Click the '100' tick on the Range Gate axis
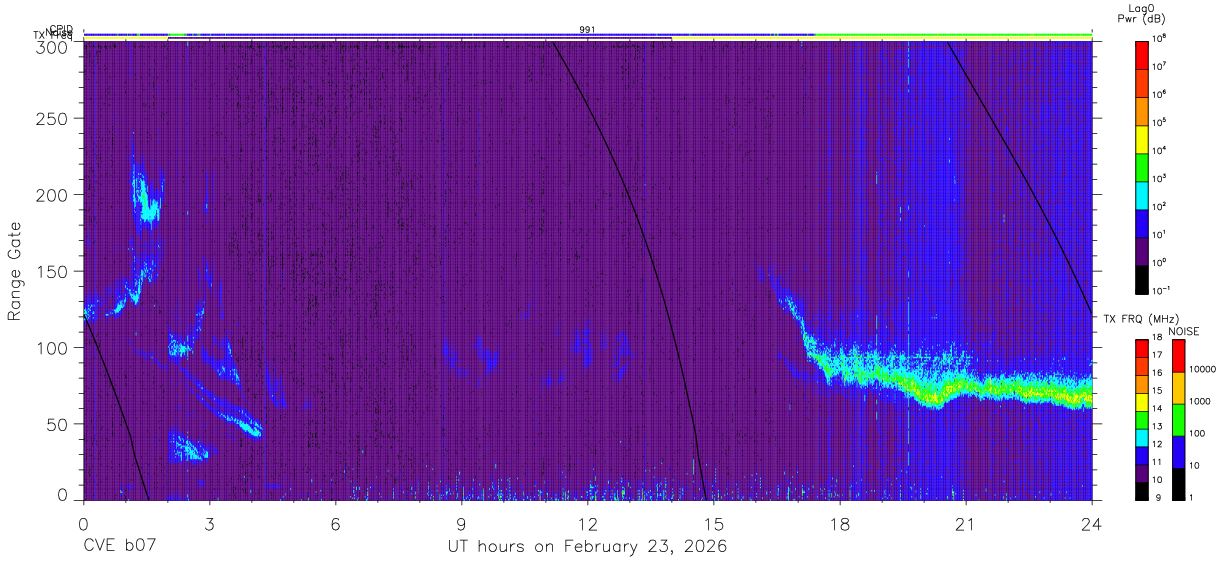1228x567 pixels. click(54, 348)
